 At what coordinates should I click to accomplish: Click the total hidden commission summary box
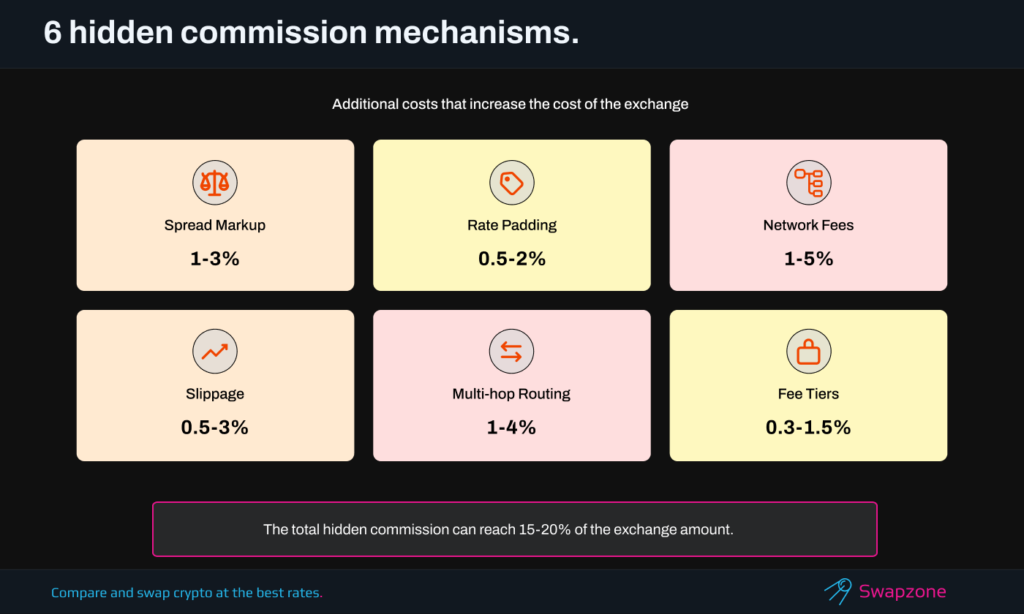(514, 529)
